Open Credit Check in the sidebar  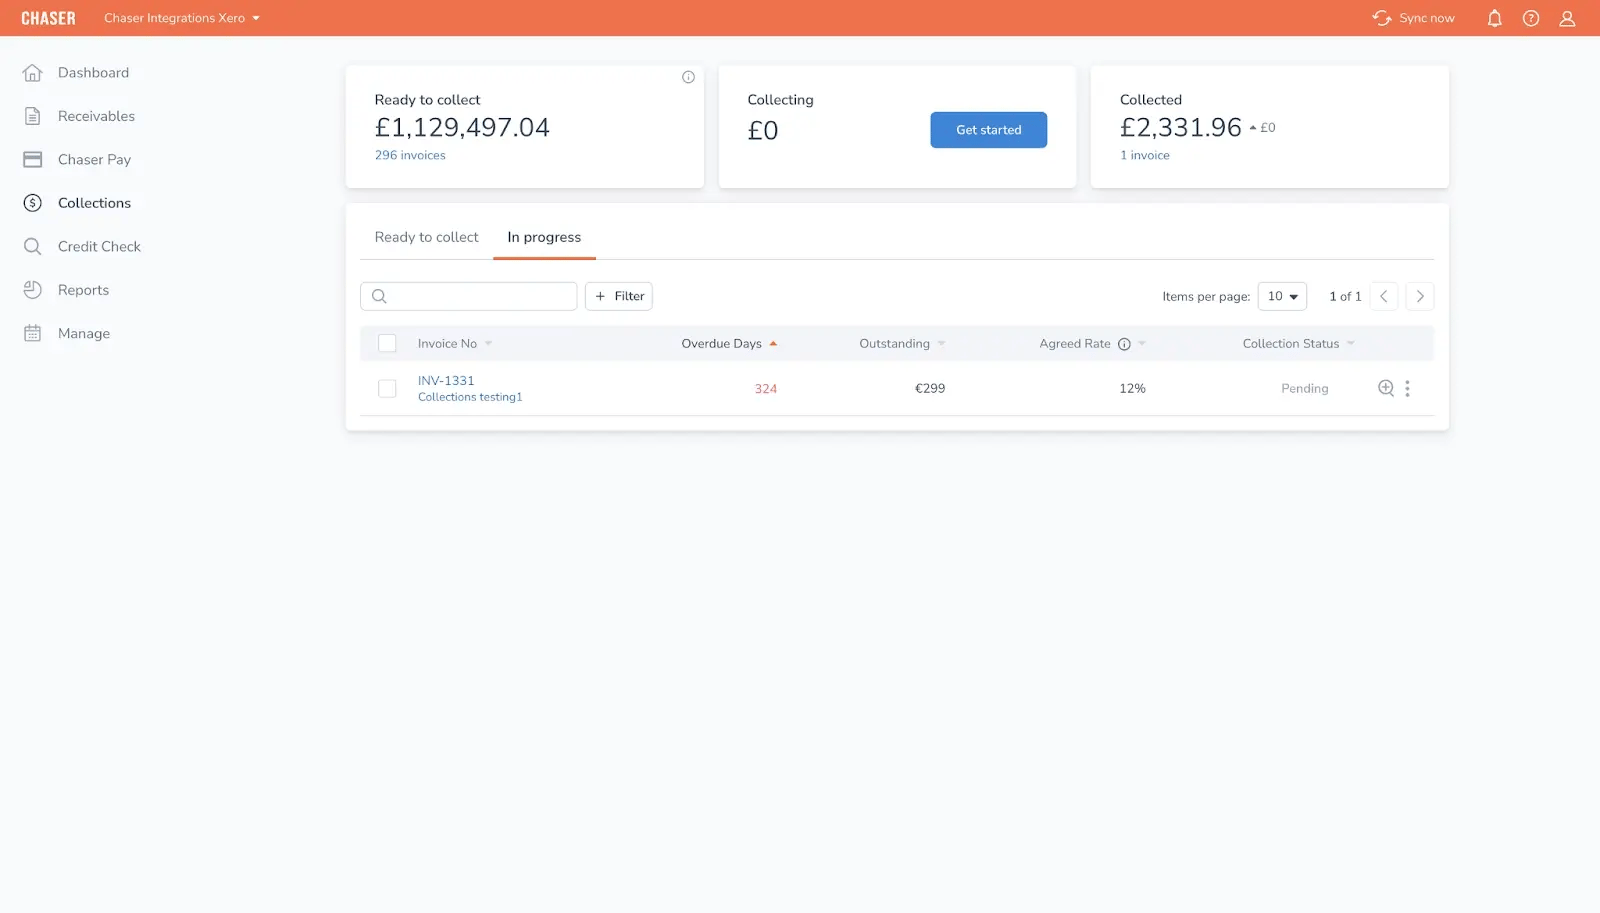tap(99, 246)
